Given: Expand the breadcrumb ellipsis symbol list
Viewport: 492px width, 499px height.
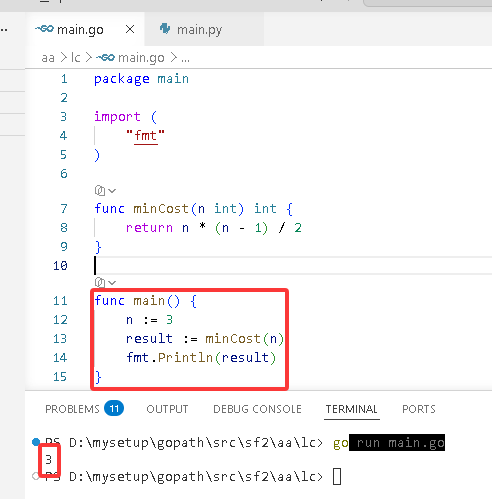Looking at the screenshot, I should (x=185, y=58).
